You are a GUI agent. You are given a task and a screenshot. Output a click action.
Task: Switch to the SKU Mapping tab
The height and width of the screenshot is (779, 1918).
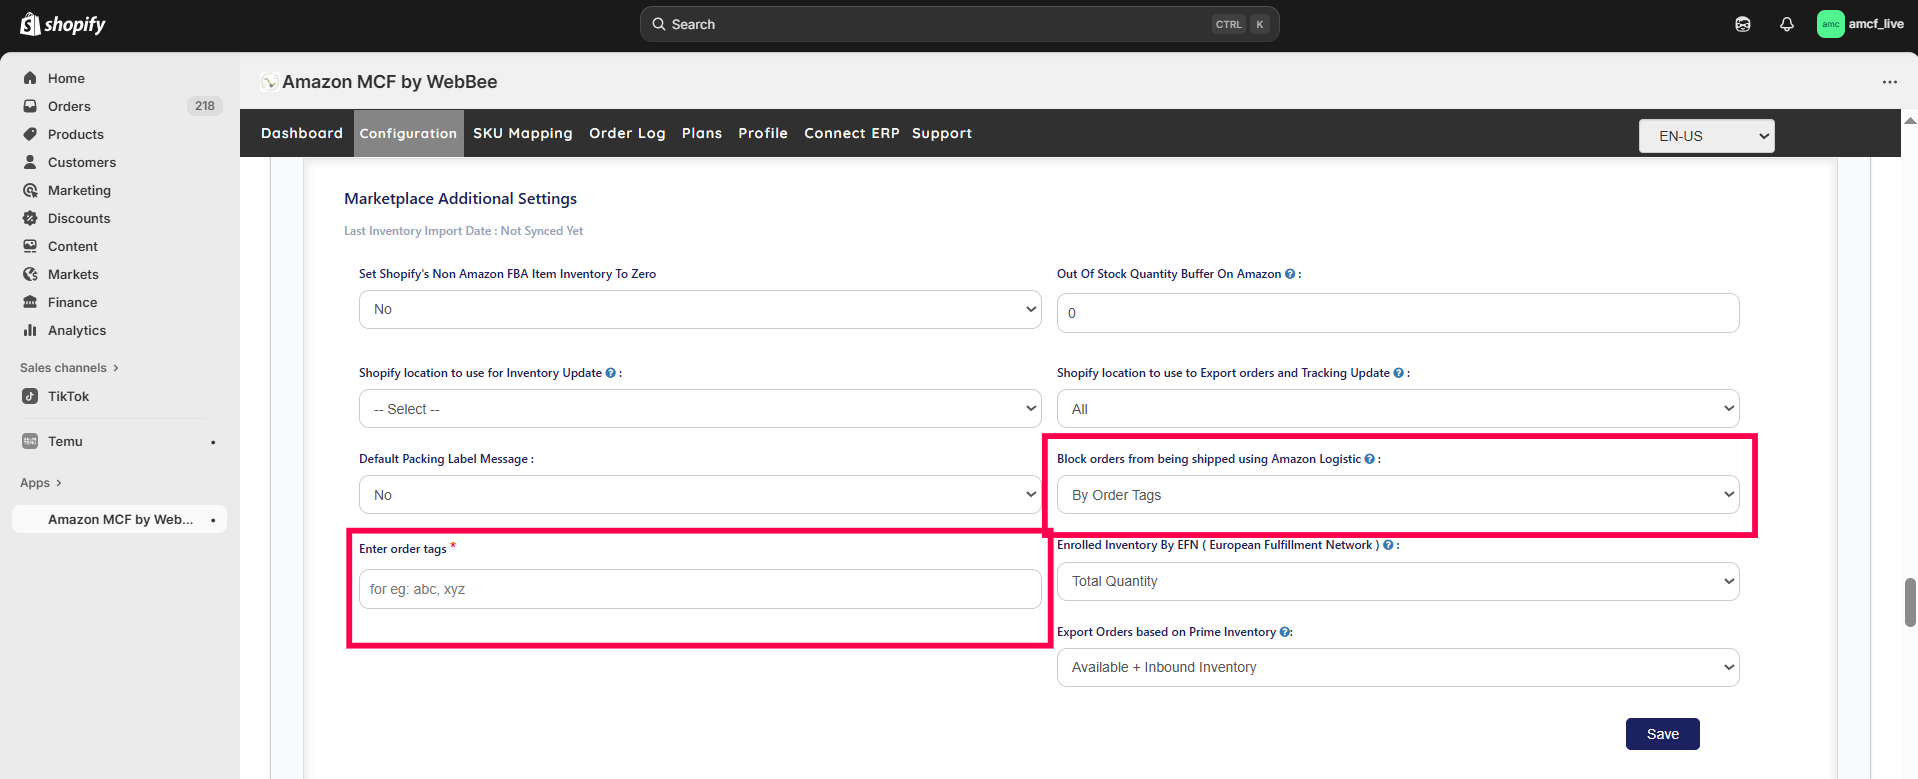[522, 133]
